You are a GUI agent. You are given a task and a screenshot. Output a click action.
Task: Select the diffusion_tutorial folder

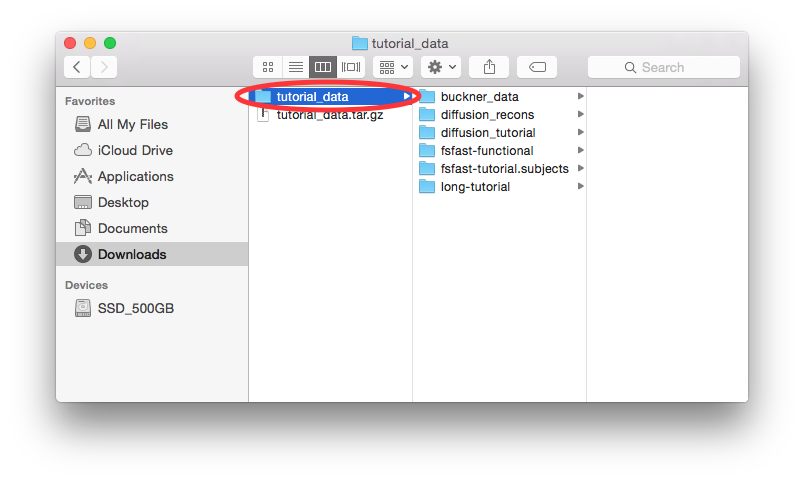[x=487, y=133]
